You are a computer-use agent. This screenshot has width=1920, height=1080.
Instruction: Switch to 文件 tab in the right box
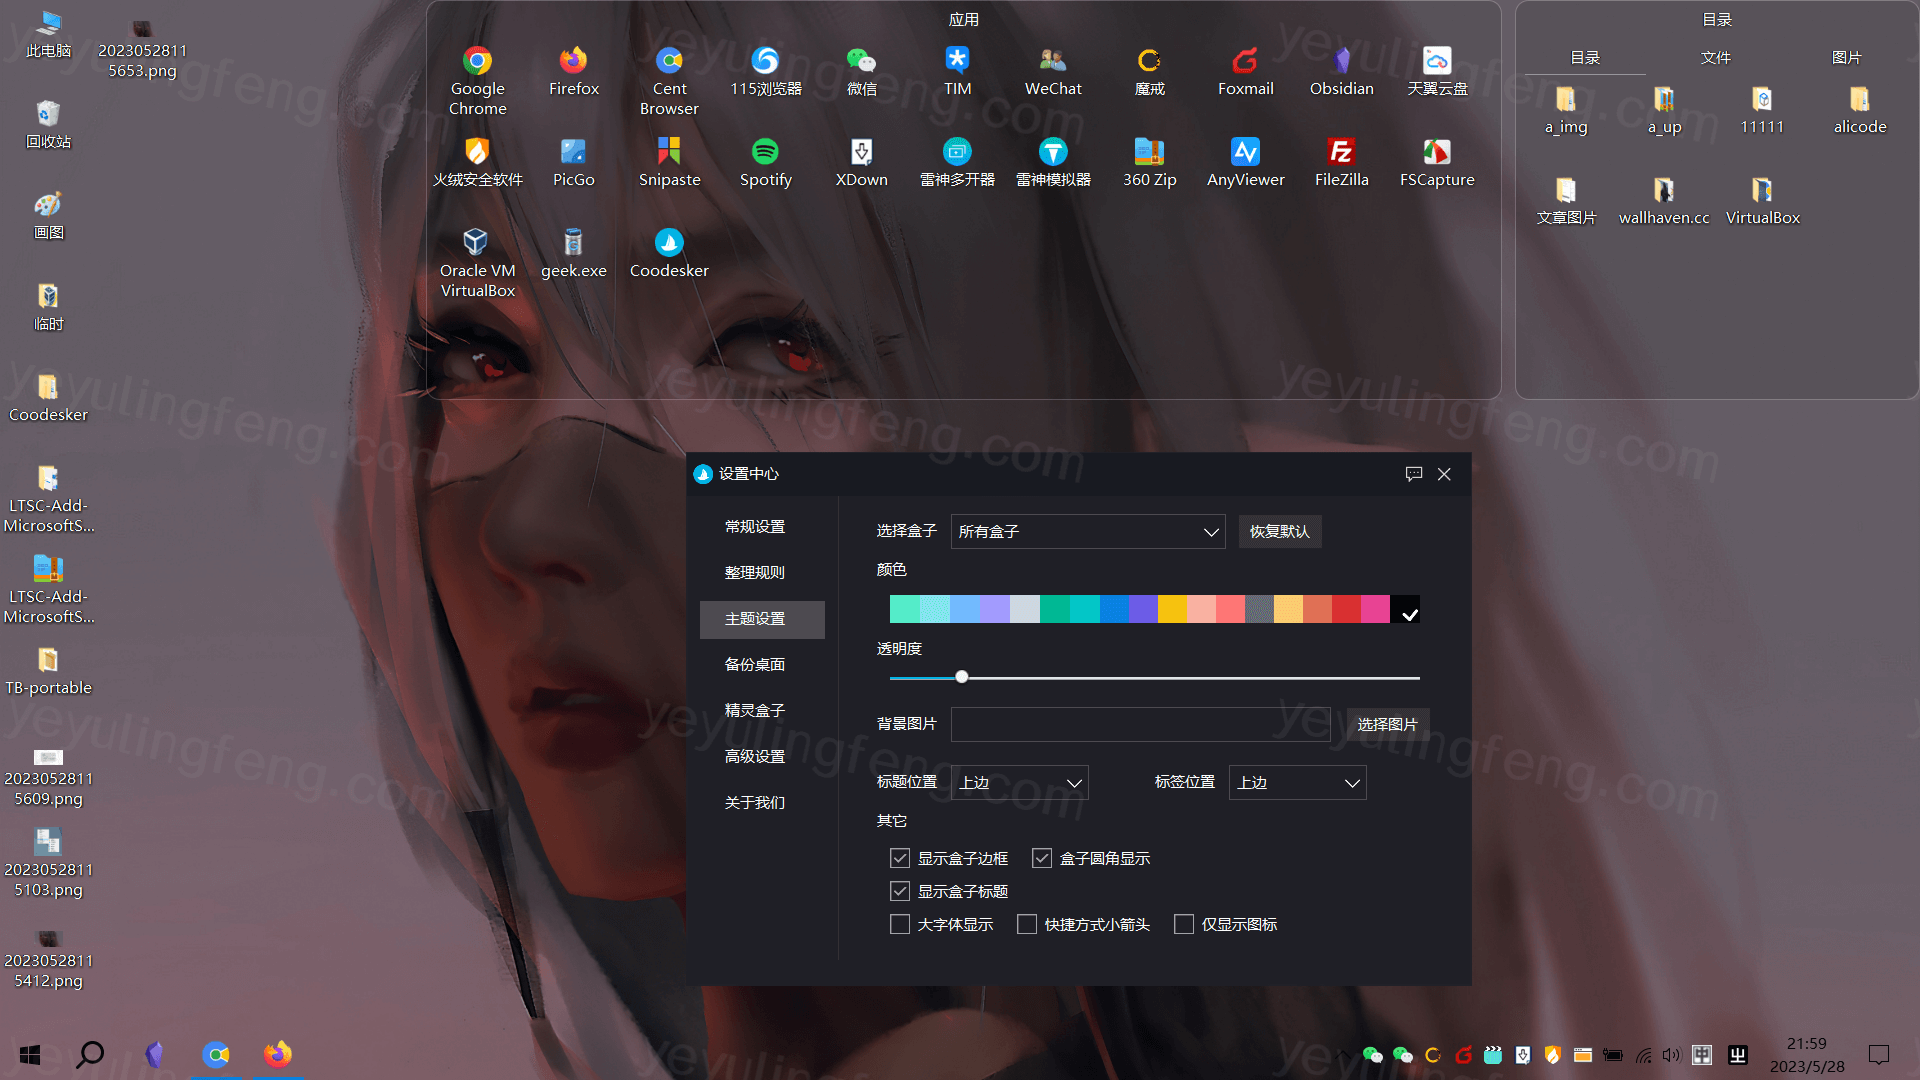(x=1715, y=58)
